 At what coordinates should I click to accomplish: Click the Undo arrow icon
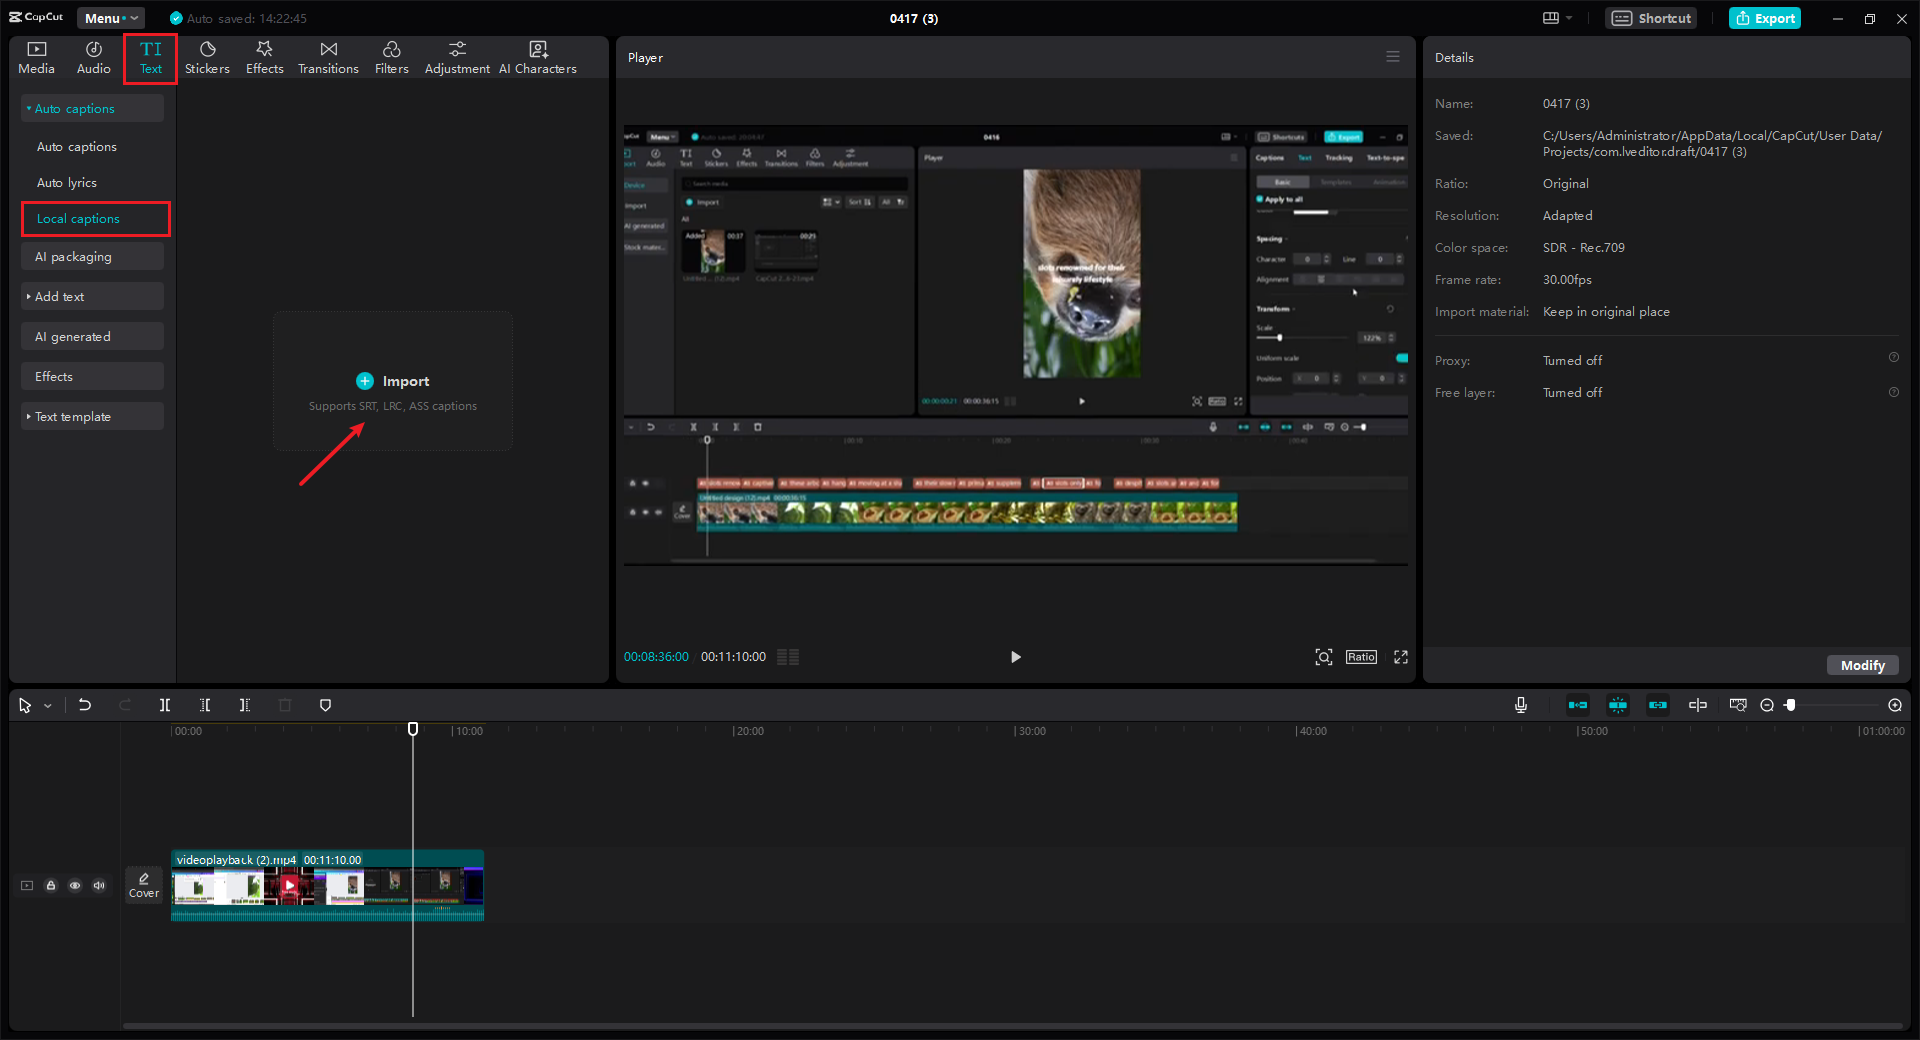[x=85, y=705]
